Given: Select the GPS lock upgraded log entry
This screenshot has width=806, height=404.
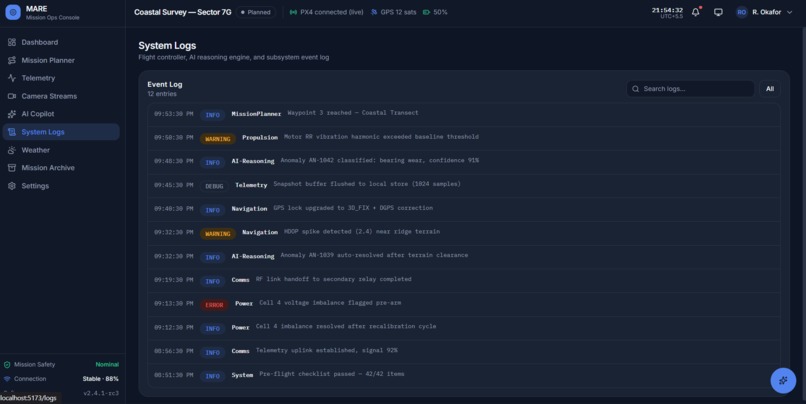Looking at the screenshot, I should point(464,209).
